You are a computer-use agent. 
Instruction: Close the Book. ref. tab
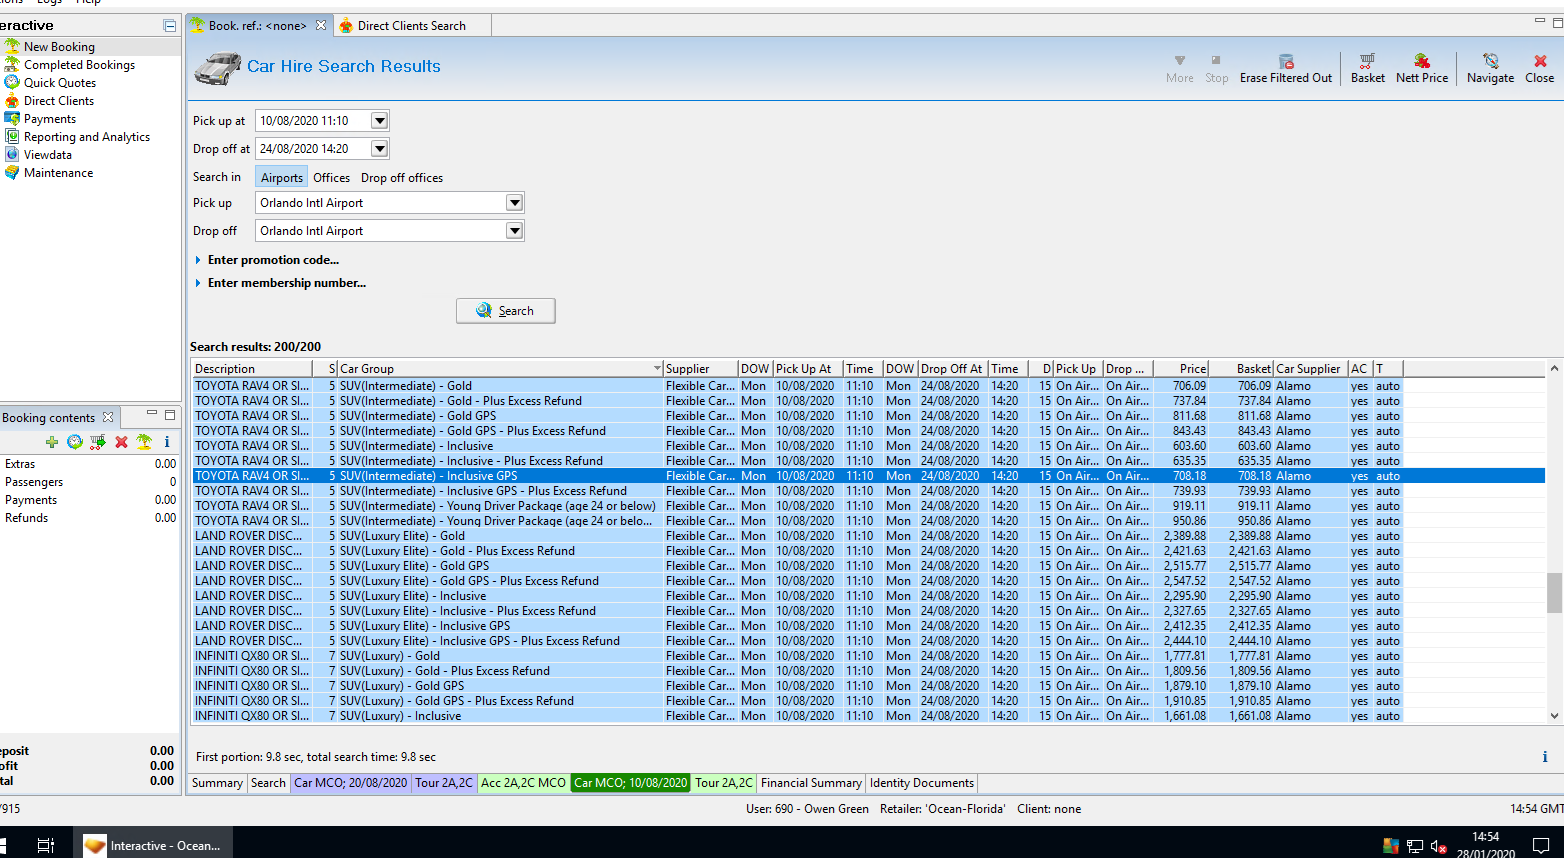pyautogui.click(x=321, y=25)
